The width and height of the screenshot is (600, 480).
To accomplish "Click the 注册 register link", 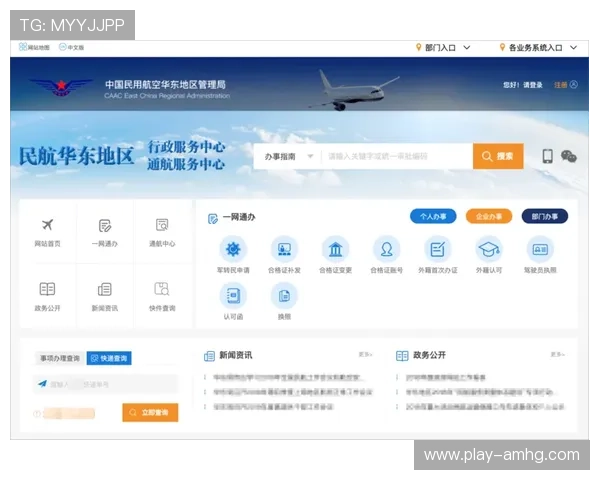I will [x=560, y=85].
